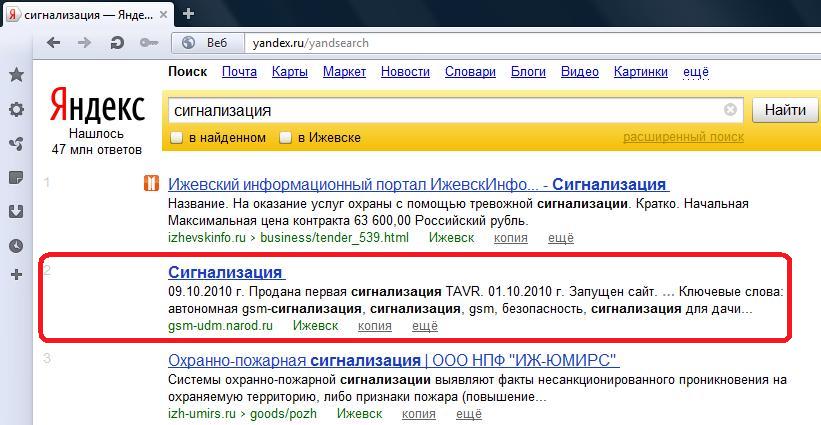Open the izhevskinfo.ru green URL link

point(288,238)
